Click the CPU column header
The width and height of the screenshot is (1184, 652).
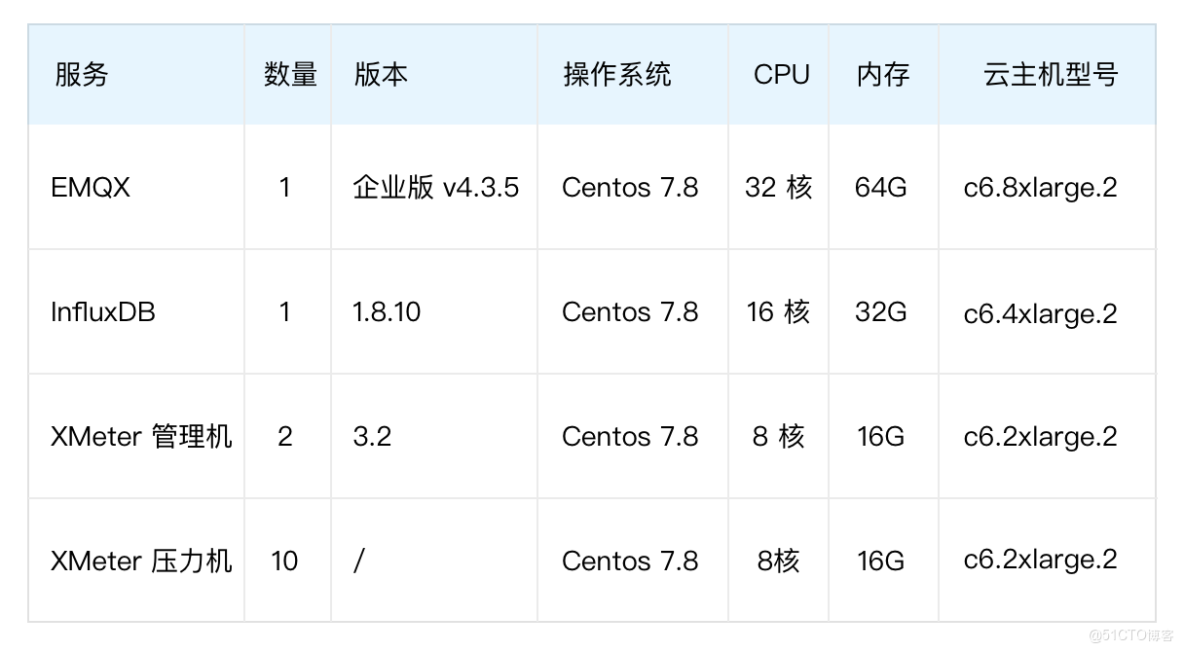tap(781, 75)
